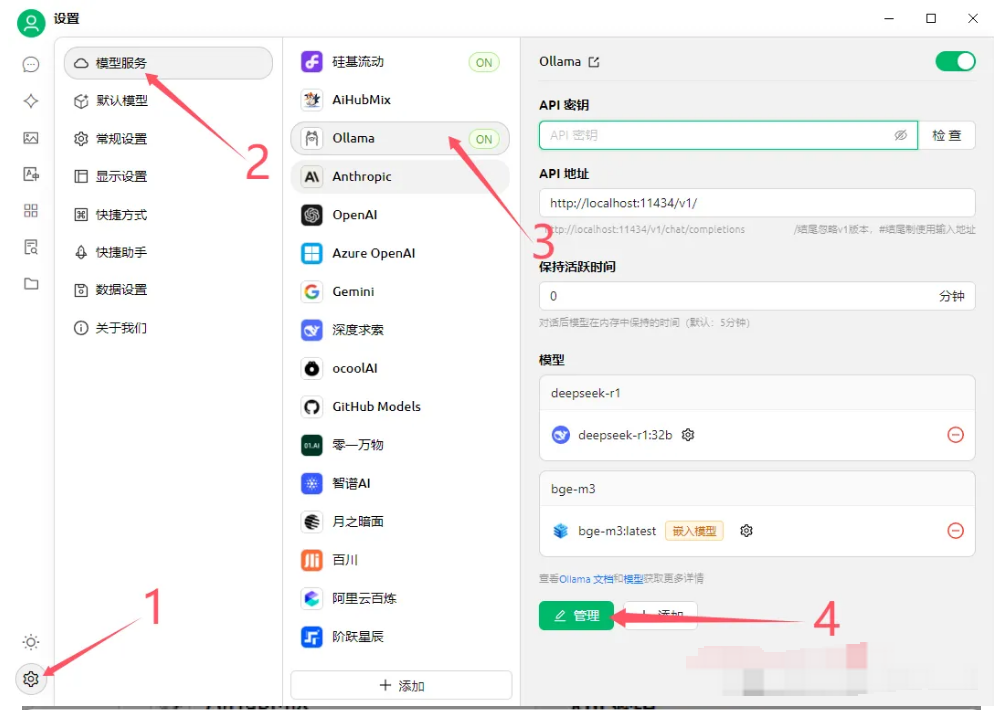Click the deepseek-r1 group header
This screenshot has height=710, width=994.
[x=757, y=393]
